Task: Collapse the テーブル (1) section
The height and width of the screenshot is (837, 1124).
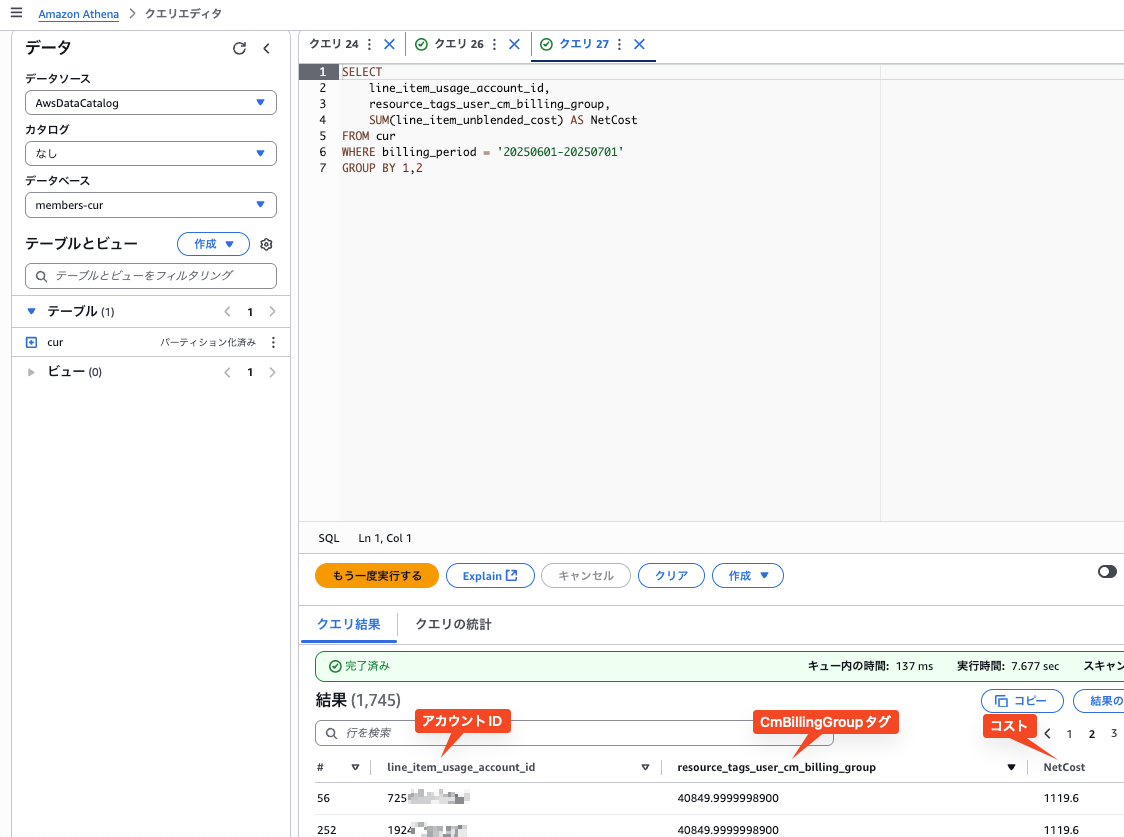Action: click(x=31, y=312)
